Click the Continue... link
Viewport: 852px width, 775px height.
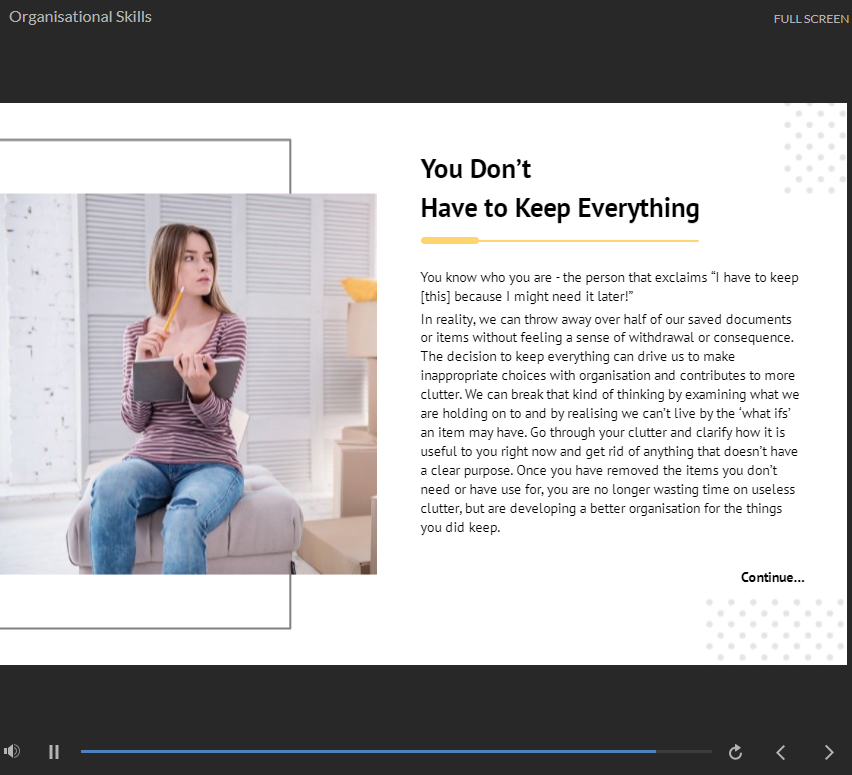(x=772, y=577)
